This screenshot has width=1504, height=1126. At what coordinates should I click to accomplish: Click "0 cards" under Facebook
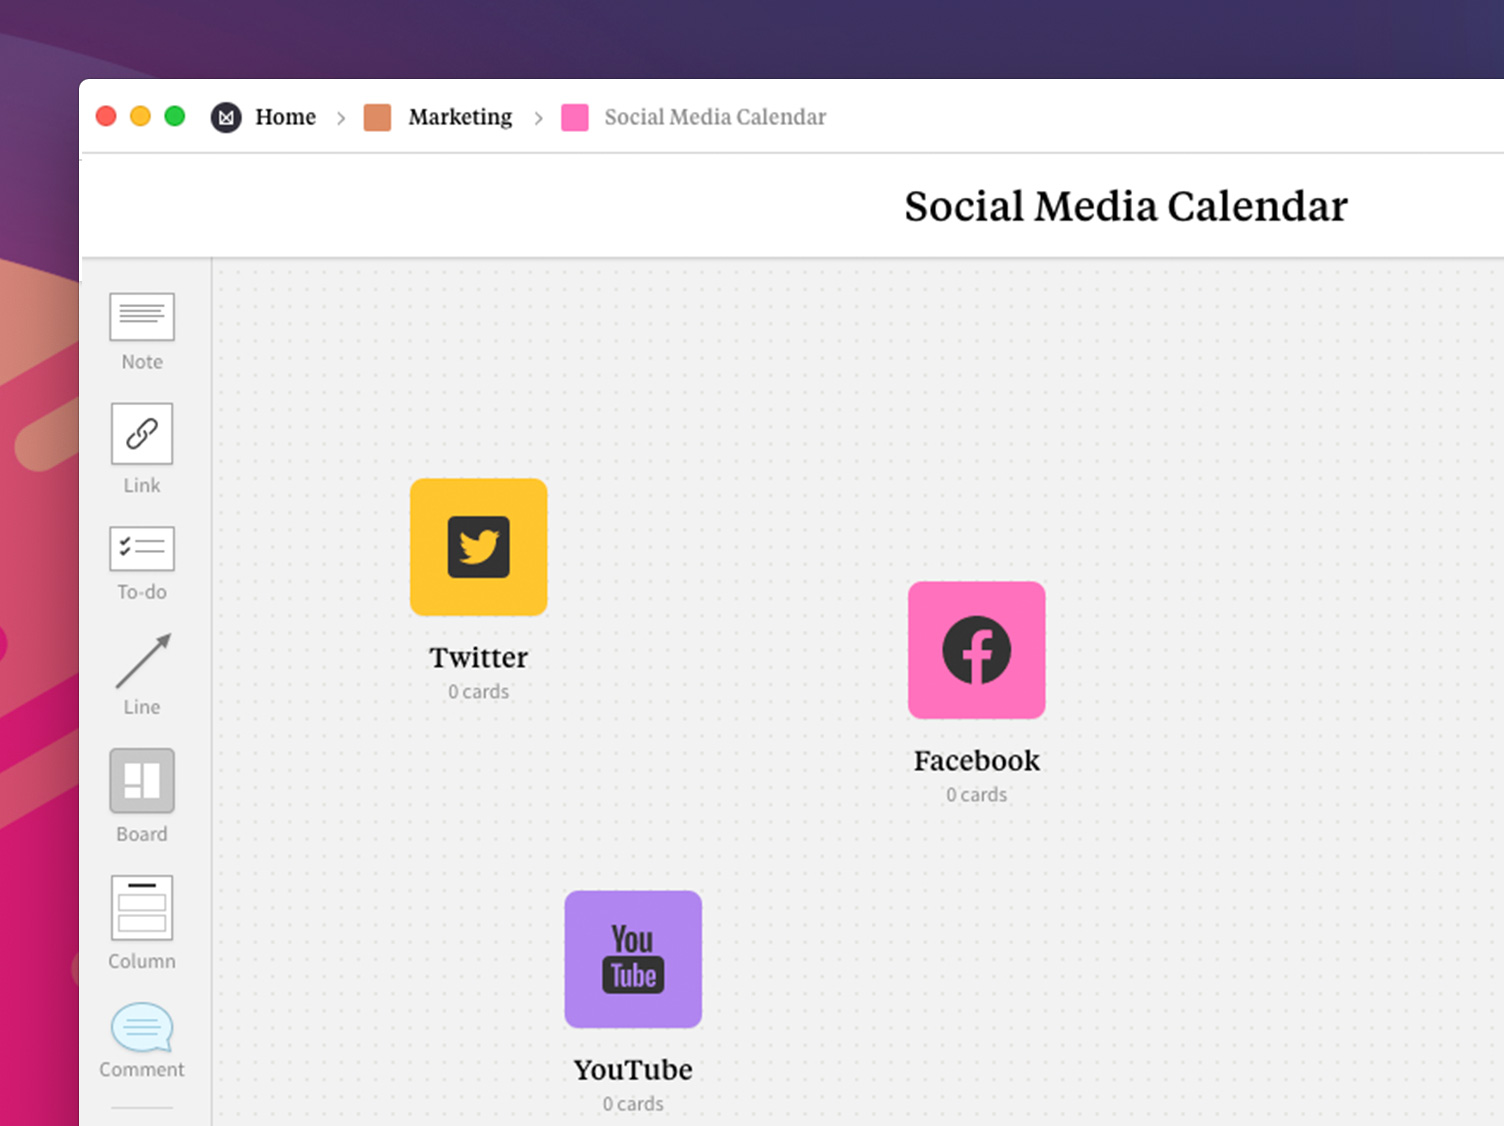(x=977, y=795)
